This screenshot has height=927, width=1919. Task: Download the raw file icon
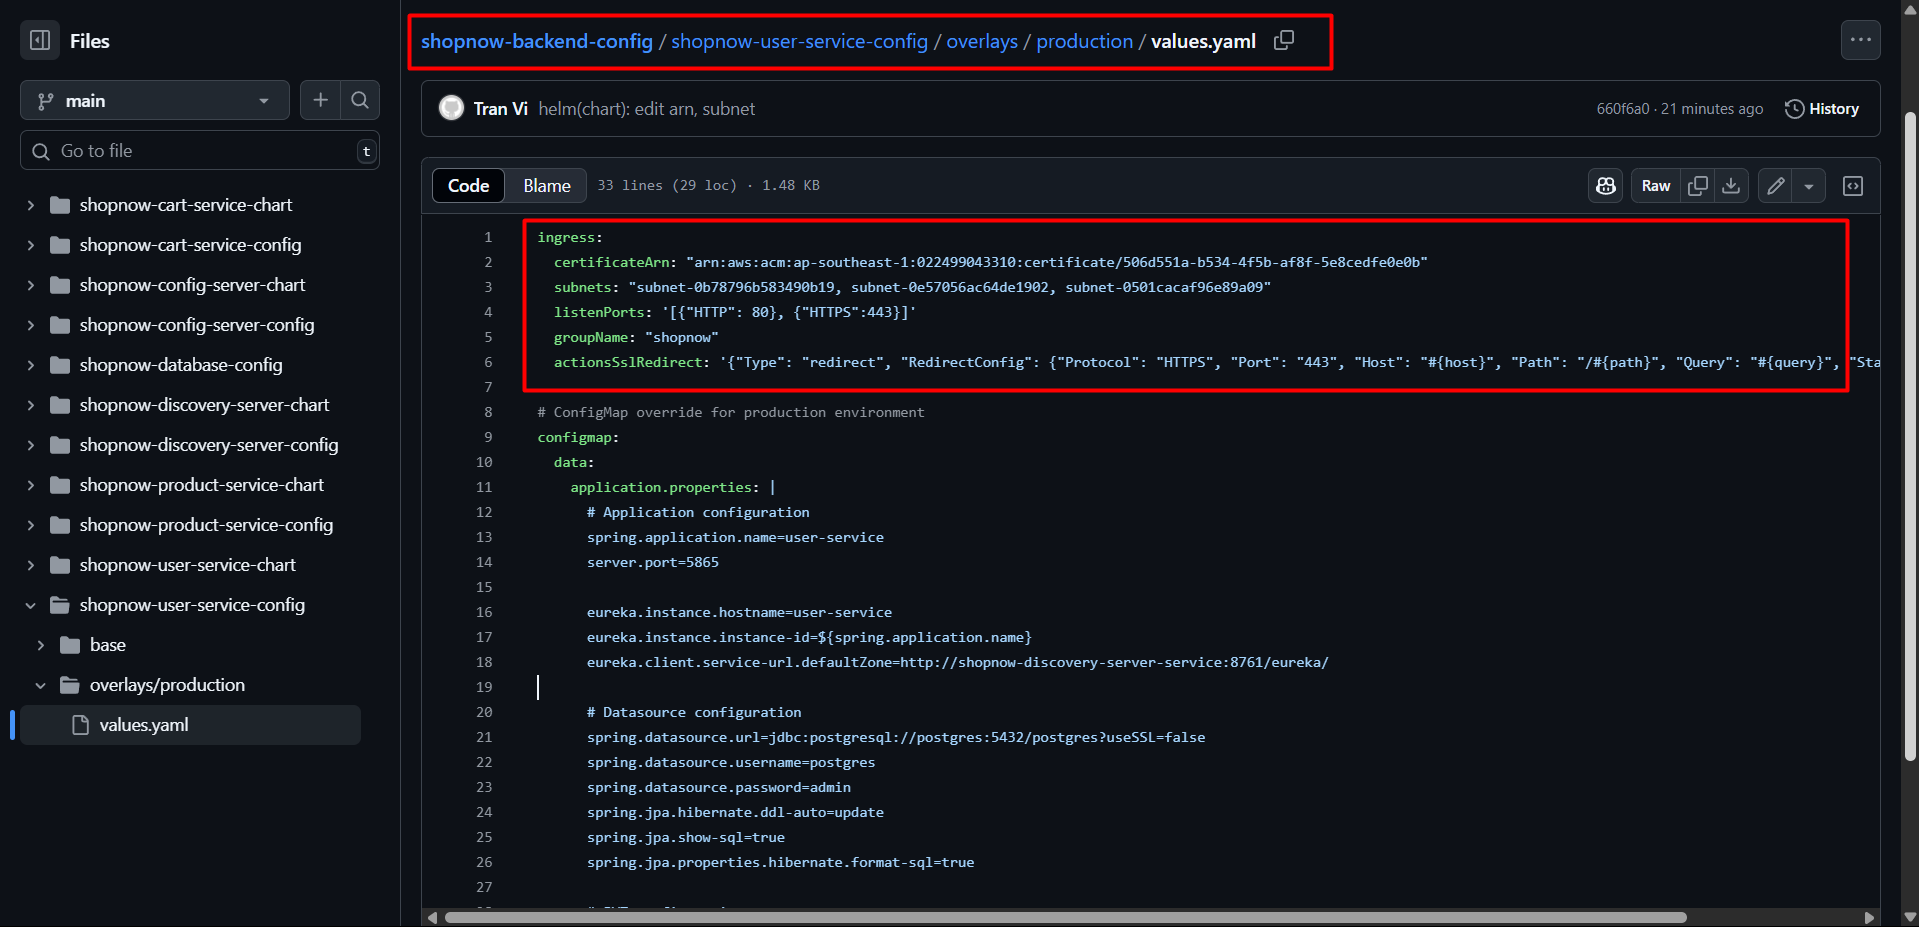tap(1731, 186)
